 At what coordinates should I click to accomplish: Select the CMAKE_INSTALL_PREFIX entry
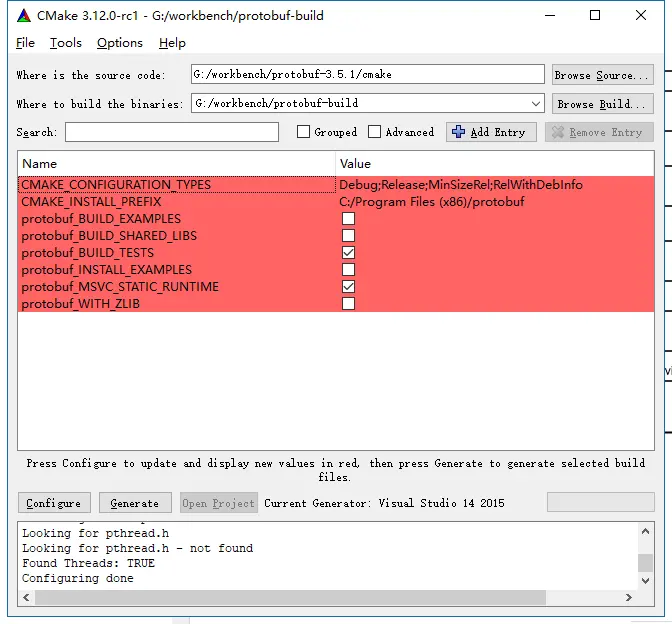(x=177, y=202)
